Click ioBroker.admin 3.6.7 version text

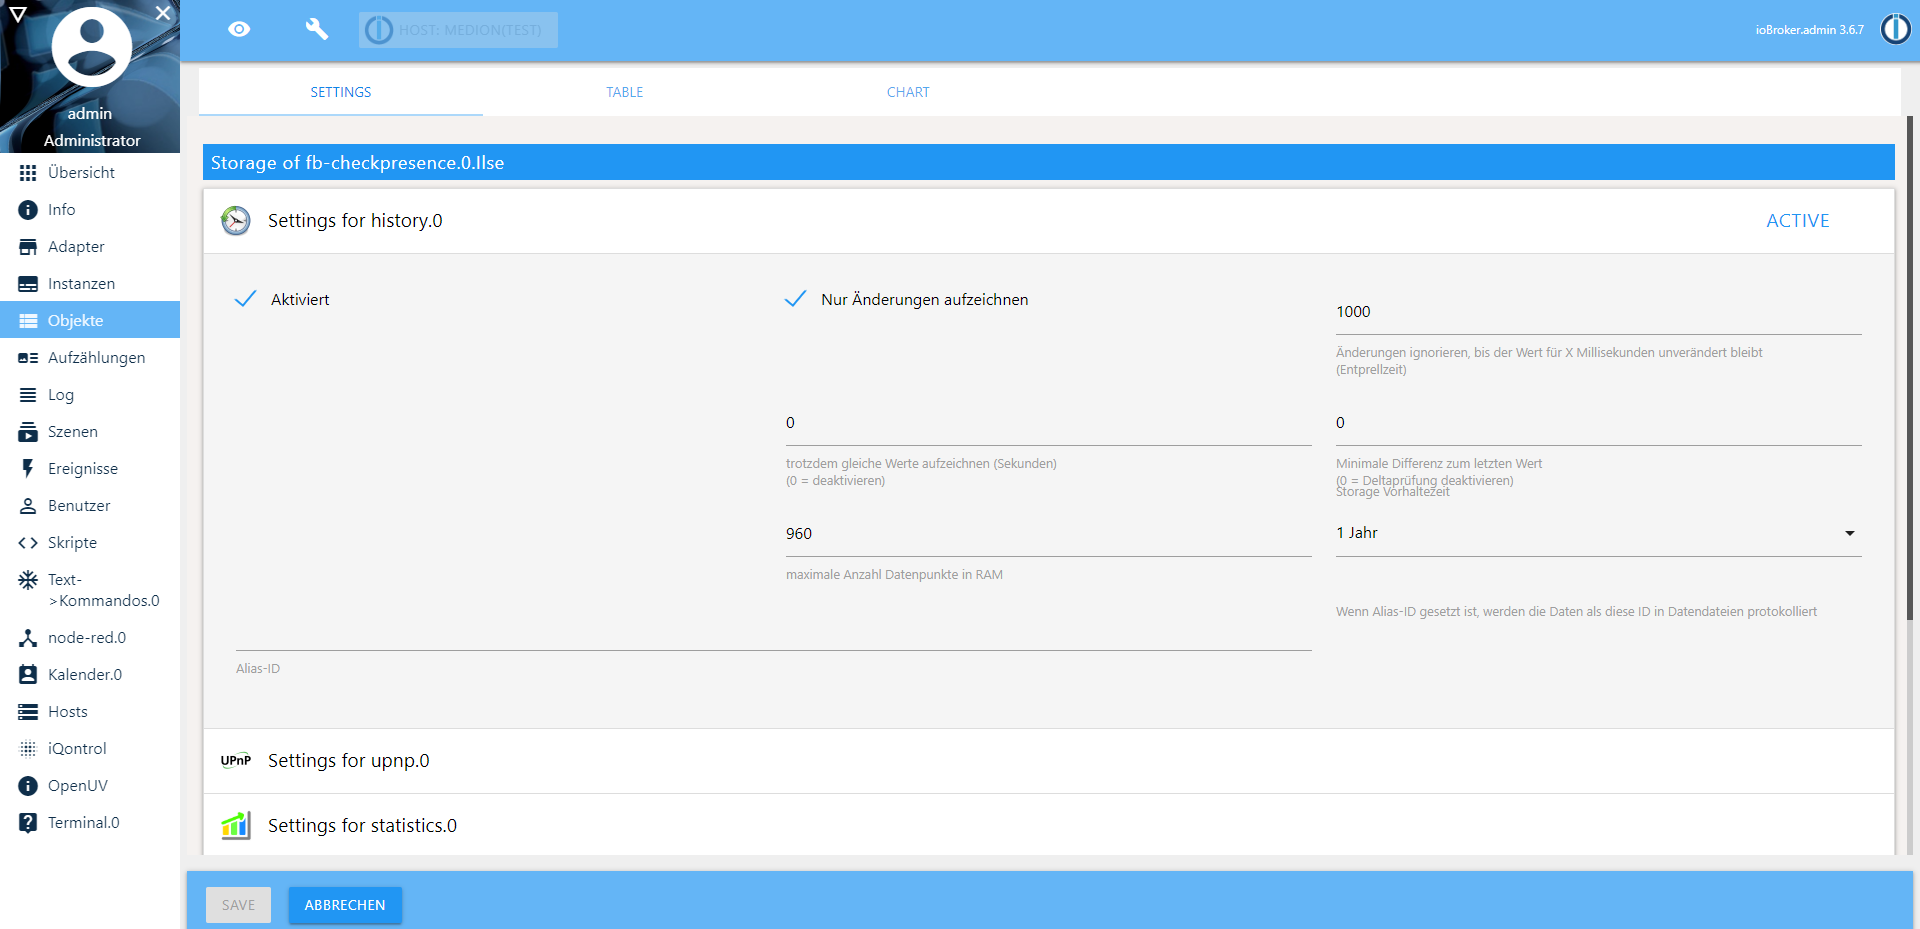(1809, 30)
